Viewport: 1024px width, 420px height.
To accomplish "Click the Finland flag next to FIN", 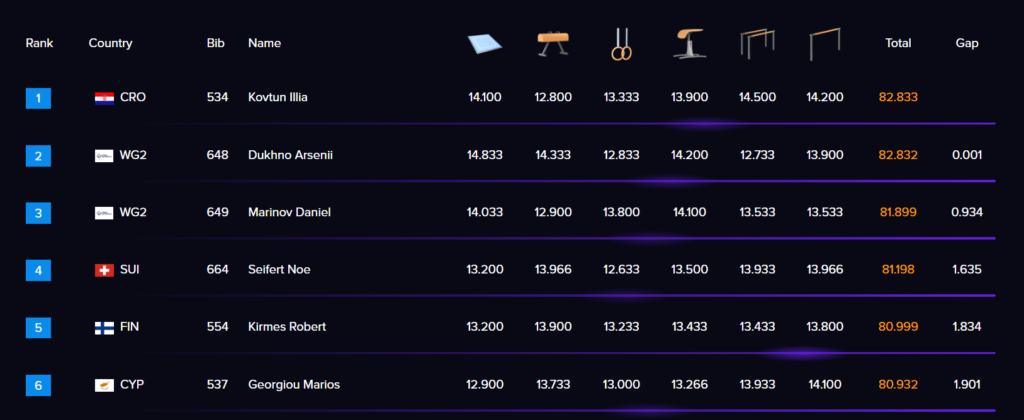I will [104, 327].
